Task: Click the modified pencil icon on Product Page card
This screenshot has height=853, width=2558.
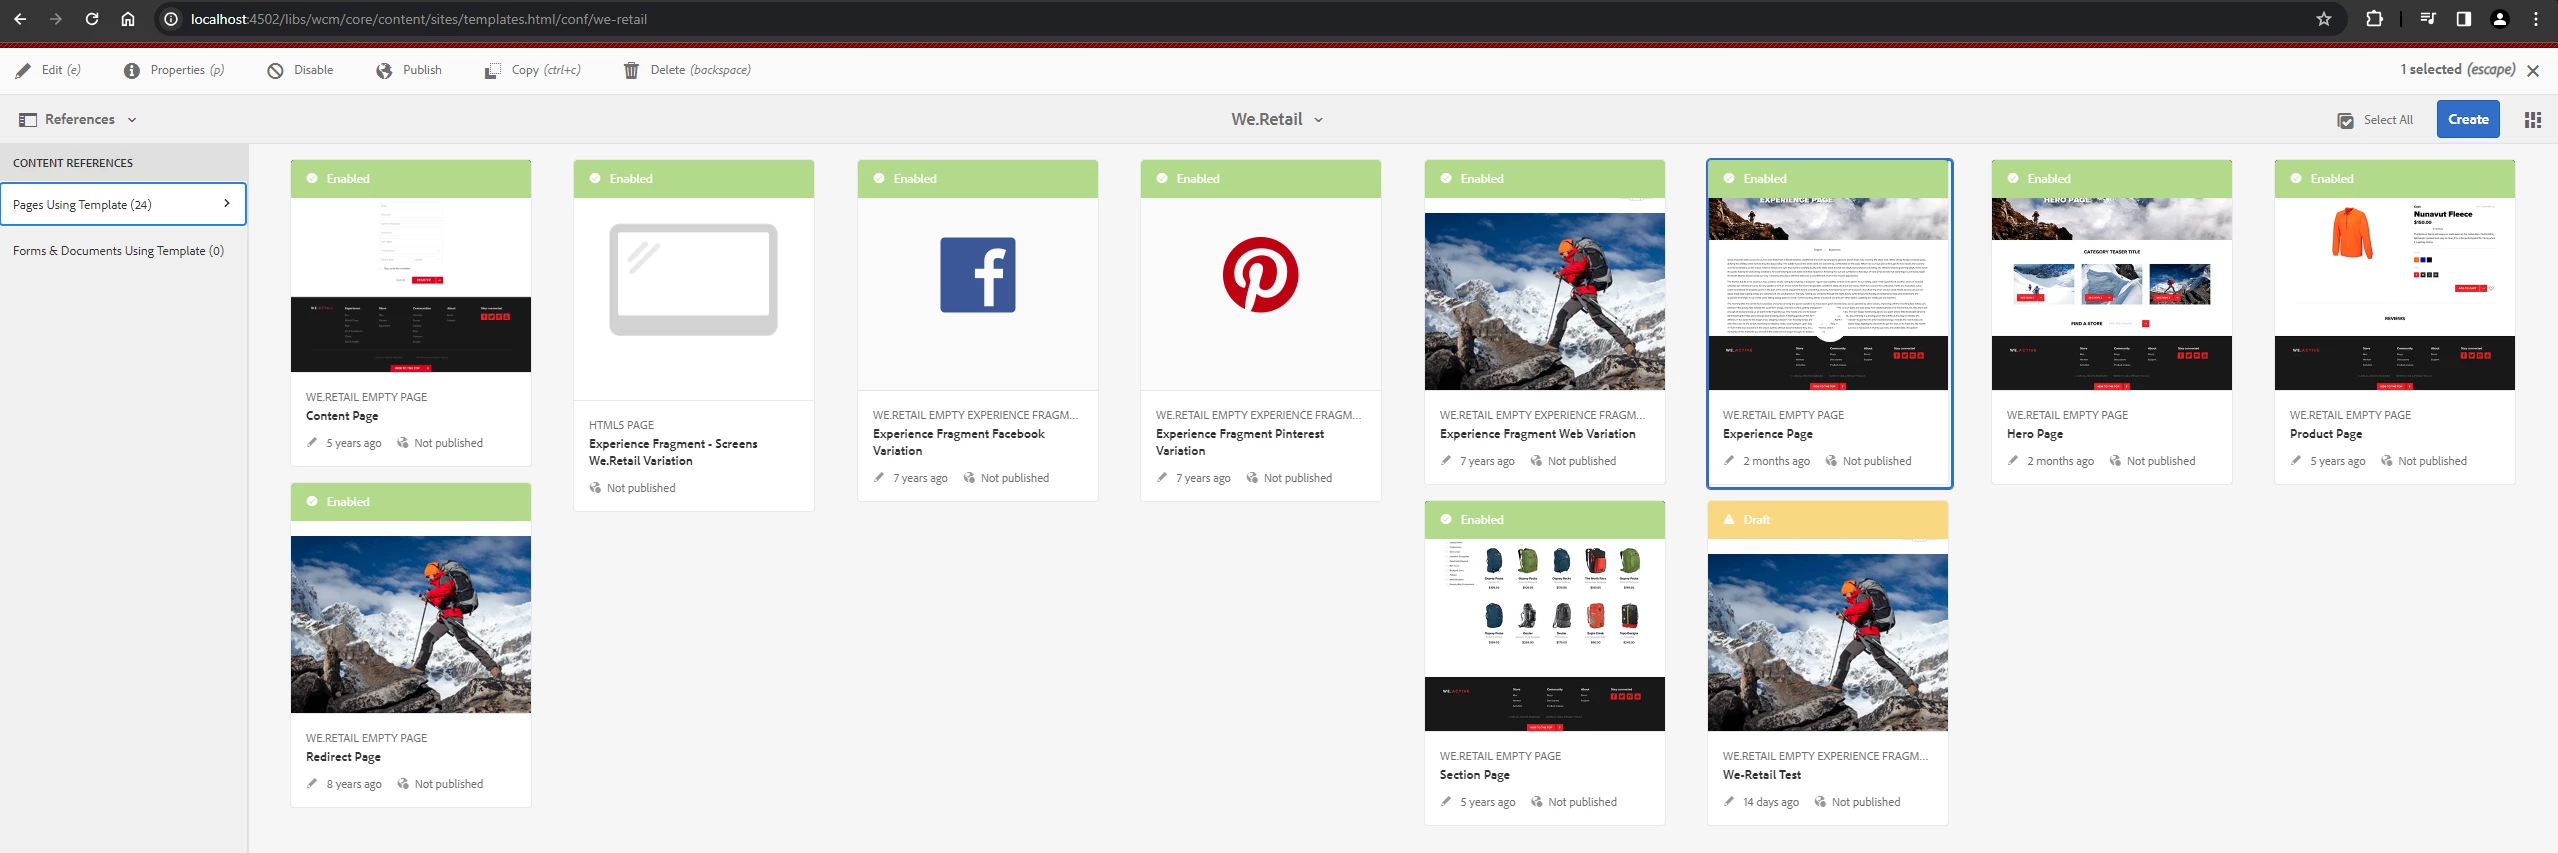Action: click(x=2296, y=461)
